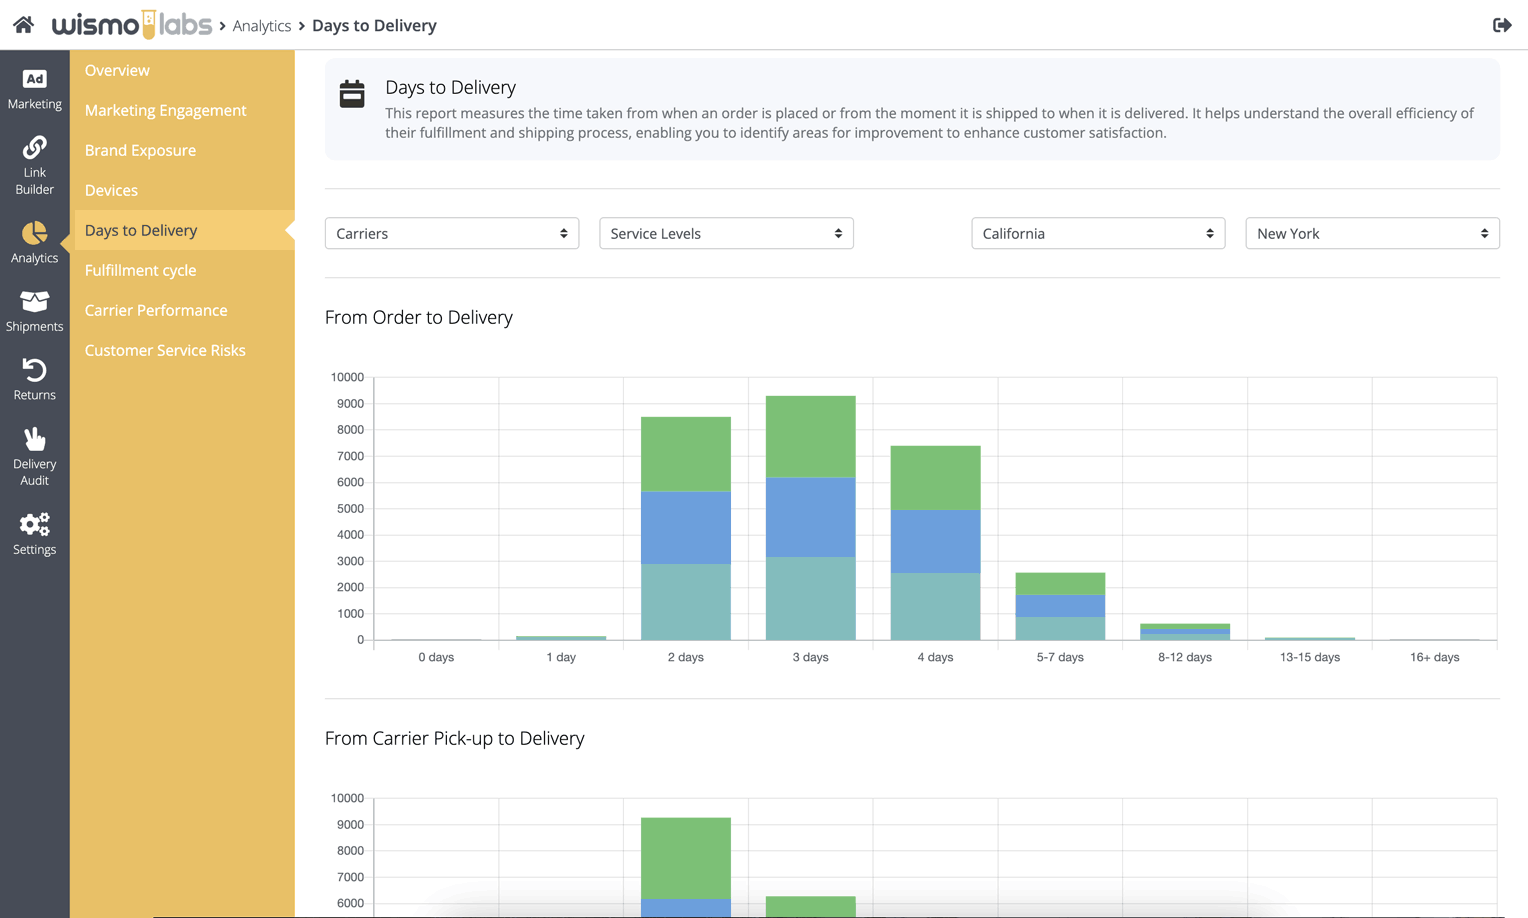The width and height of the screenshot is (1528, 918).
Task: Go to the home icon
Action: pos(23,24)
